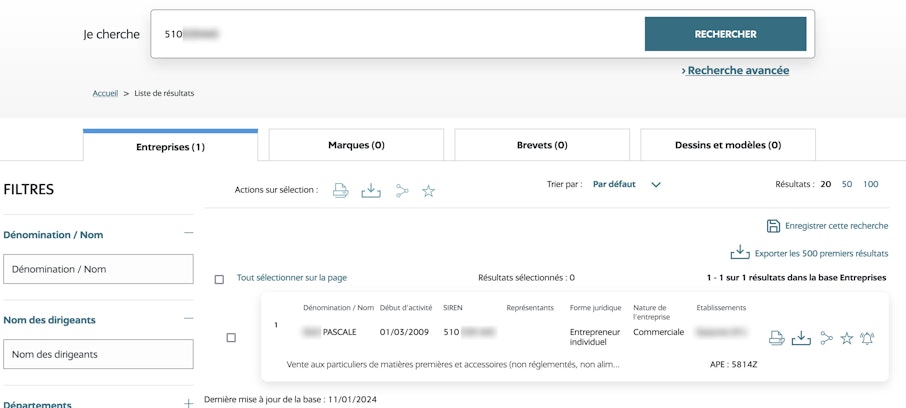Focus the Nom des dirigeants filter input

tap(98, 354)
